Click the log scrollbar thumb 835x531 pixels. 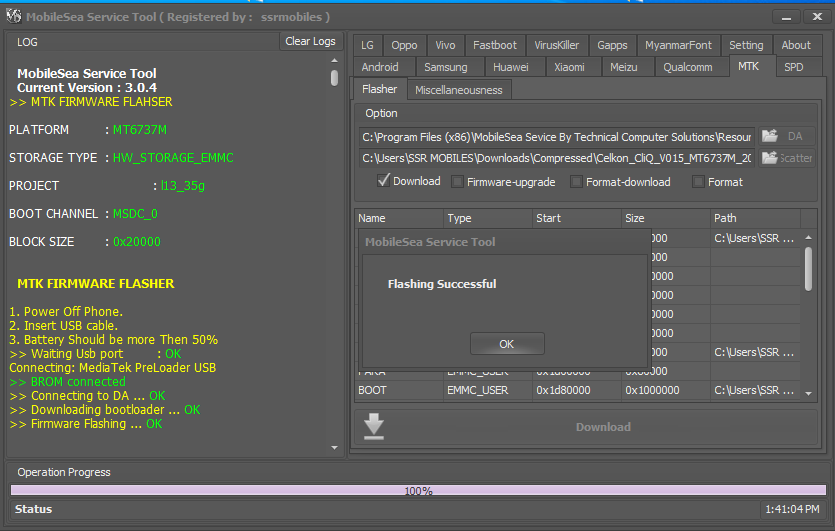point(334,78)
